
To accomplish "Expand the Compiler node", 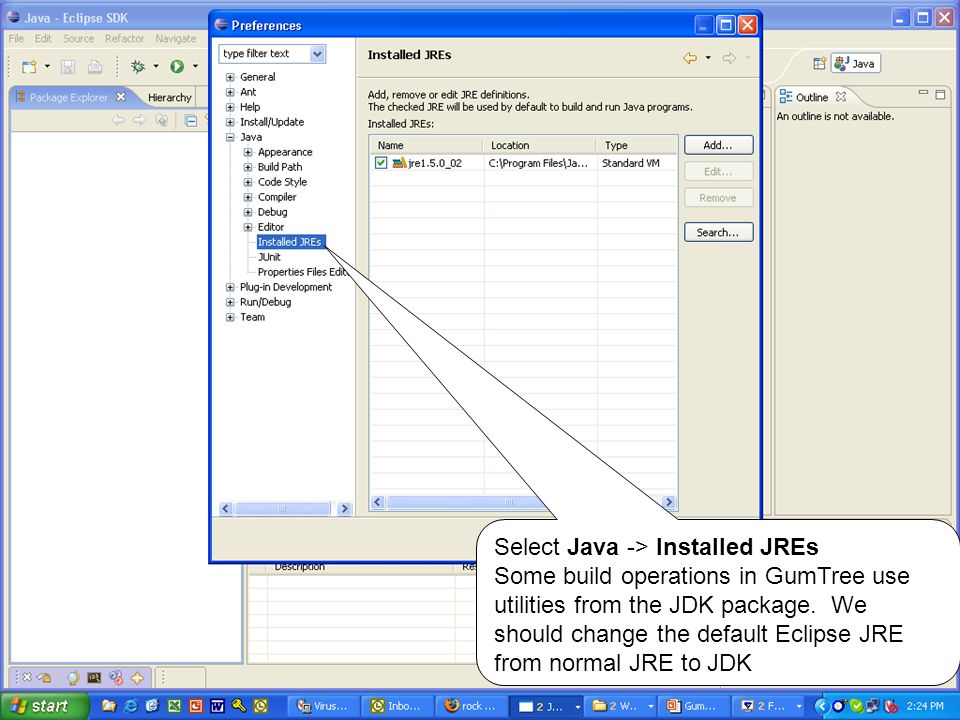I will (x=248, y=197).
